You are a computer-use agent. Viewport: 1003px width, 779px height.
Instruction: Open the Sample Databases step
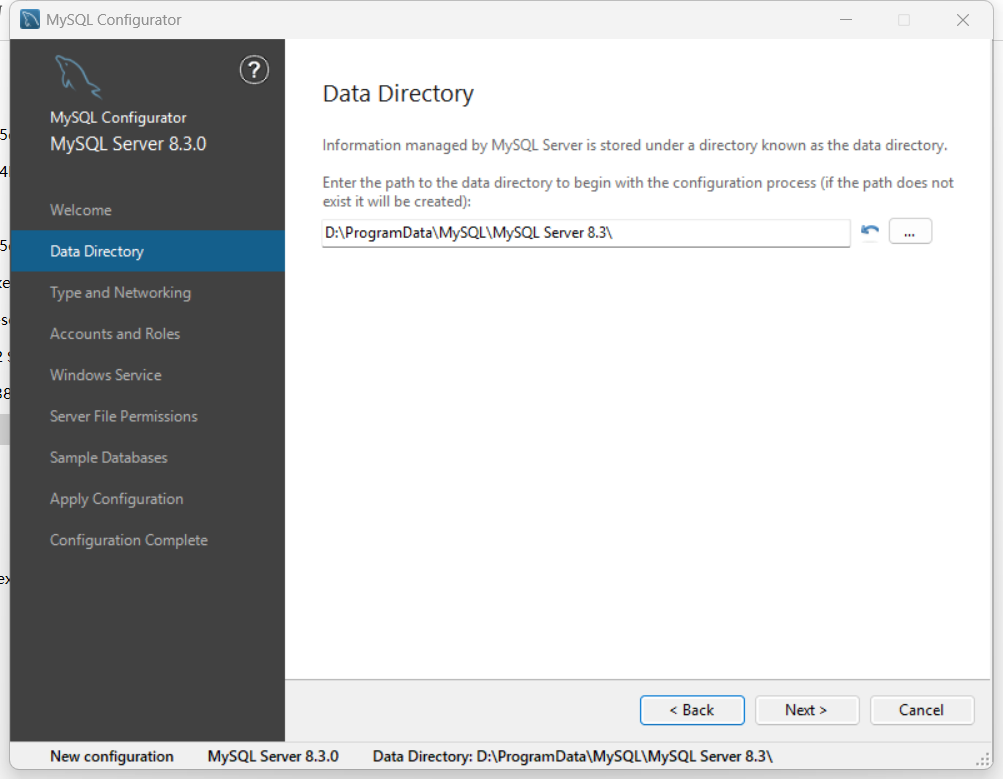point(147,457)
